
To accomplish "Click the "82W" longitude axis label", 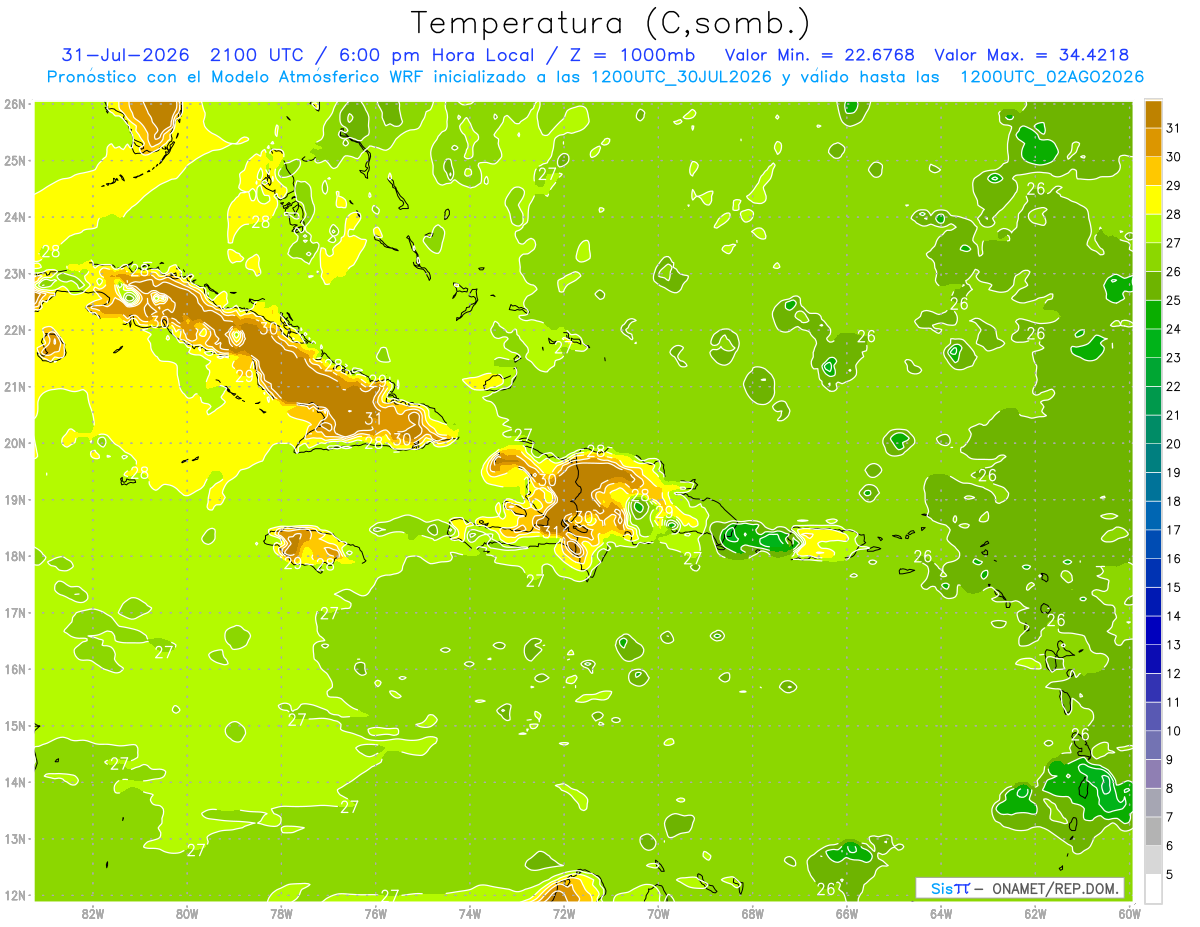I will pyautogui.click(x=93, y=913).
